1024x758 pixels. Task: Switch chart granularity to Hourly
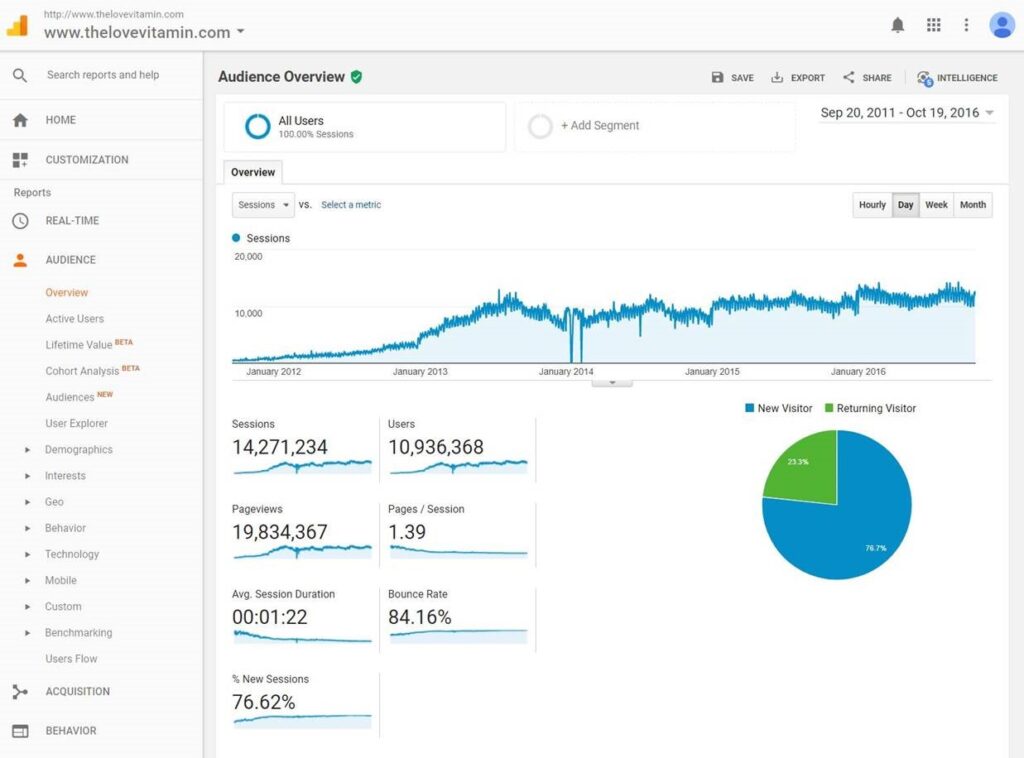coord(872,205)
